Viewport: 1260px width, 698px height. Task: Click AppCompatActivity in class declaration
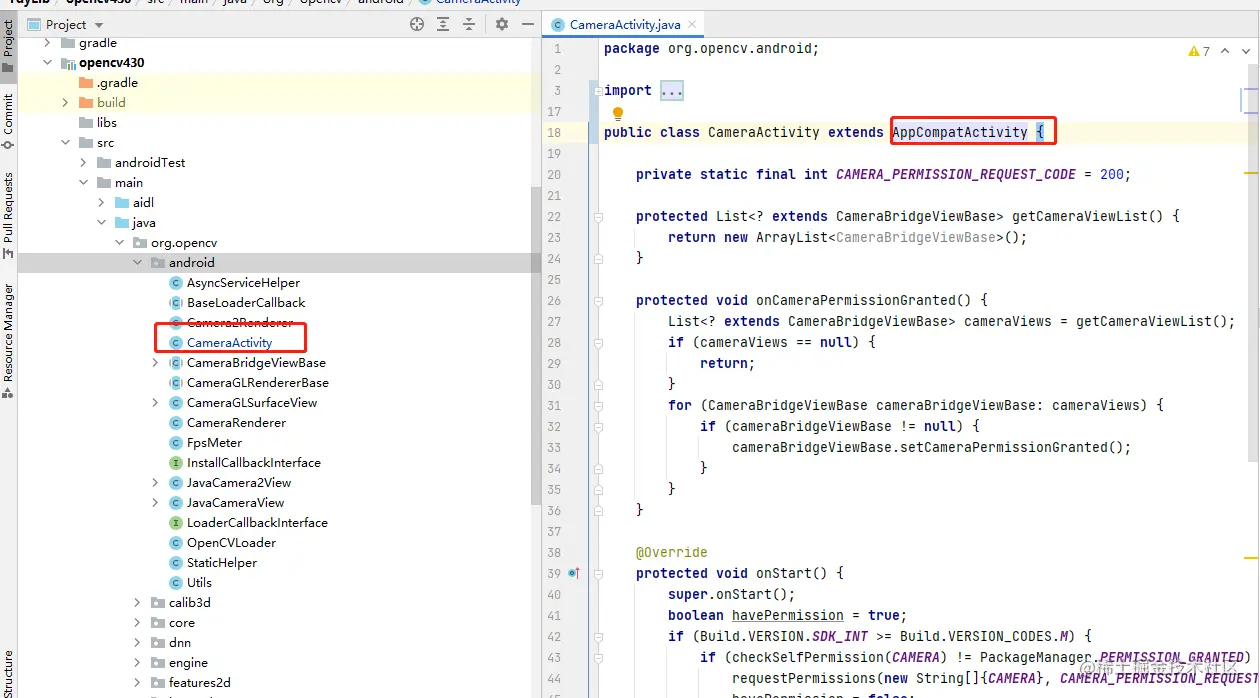960,132
